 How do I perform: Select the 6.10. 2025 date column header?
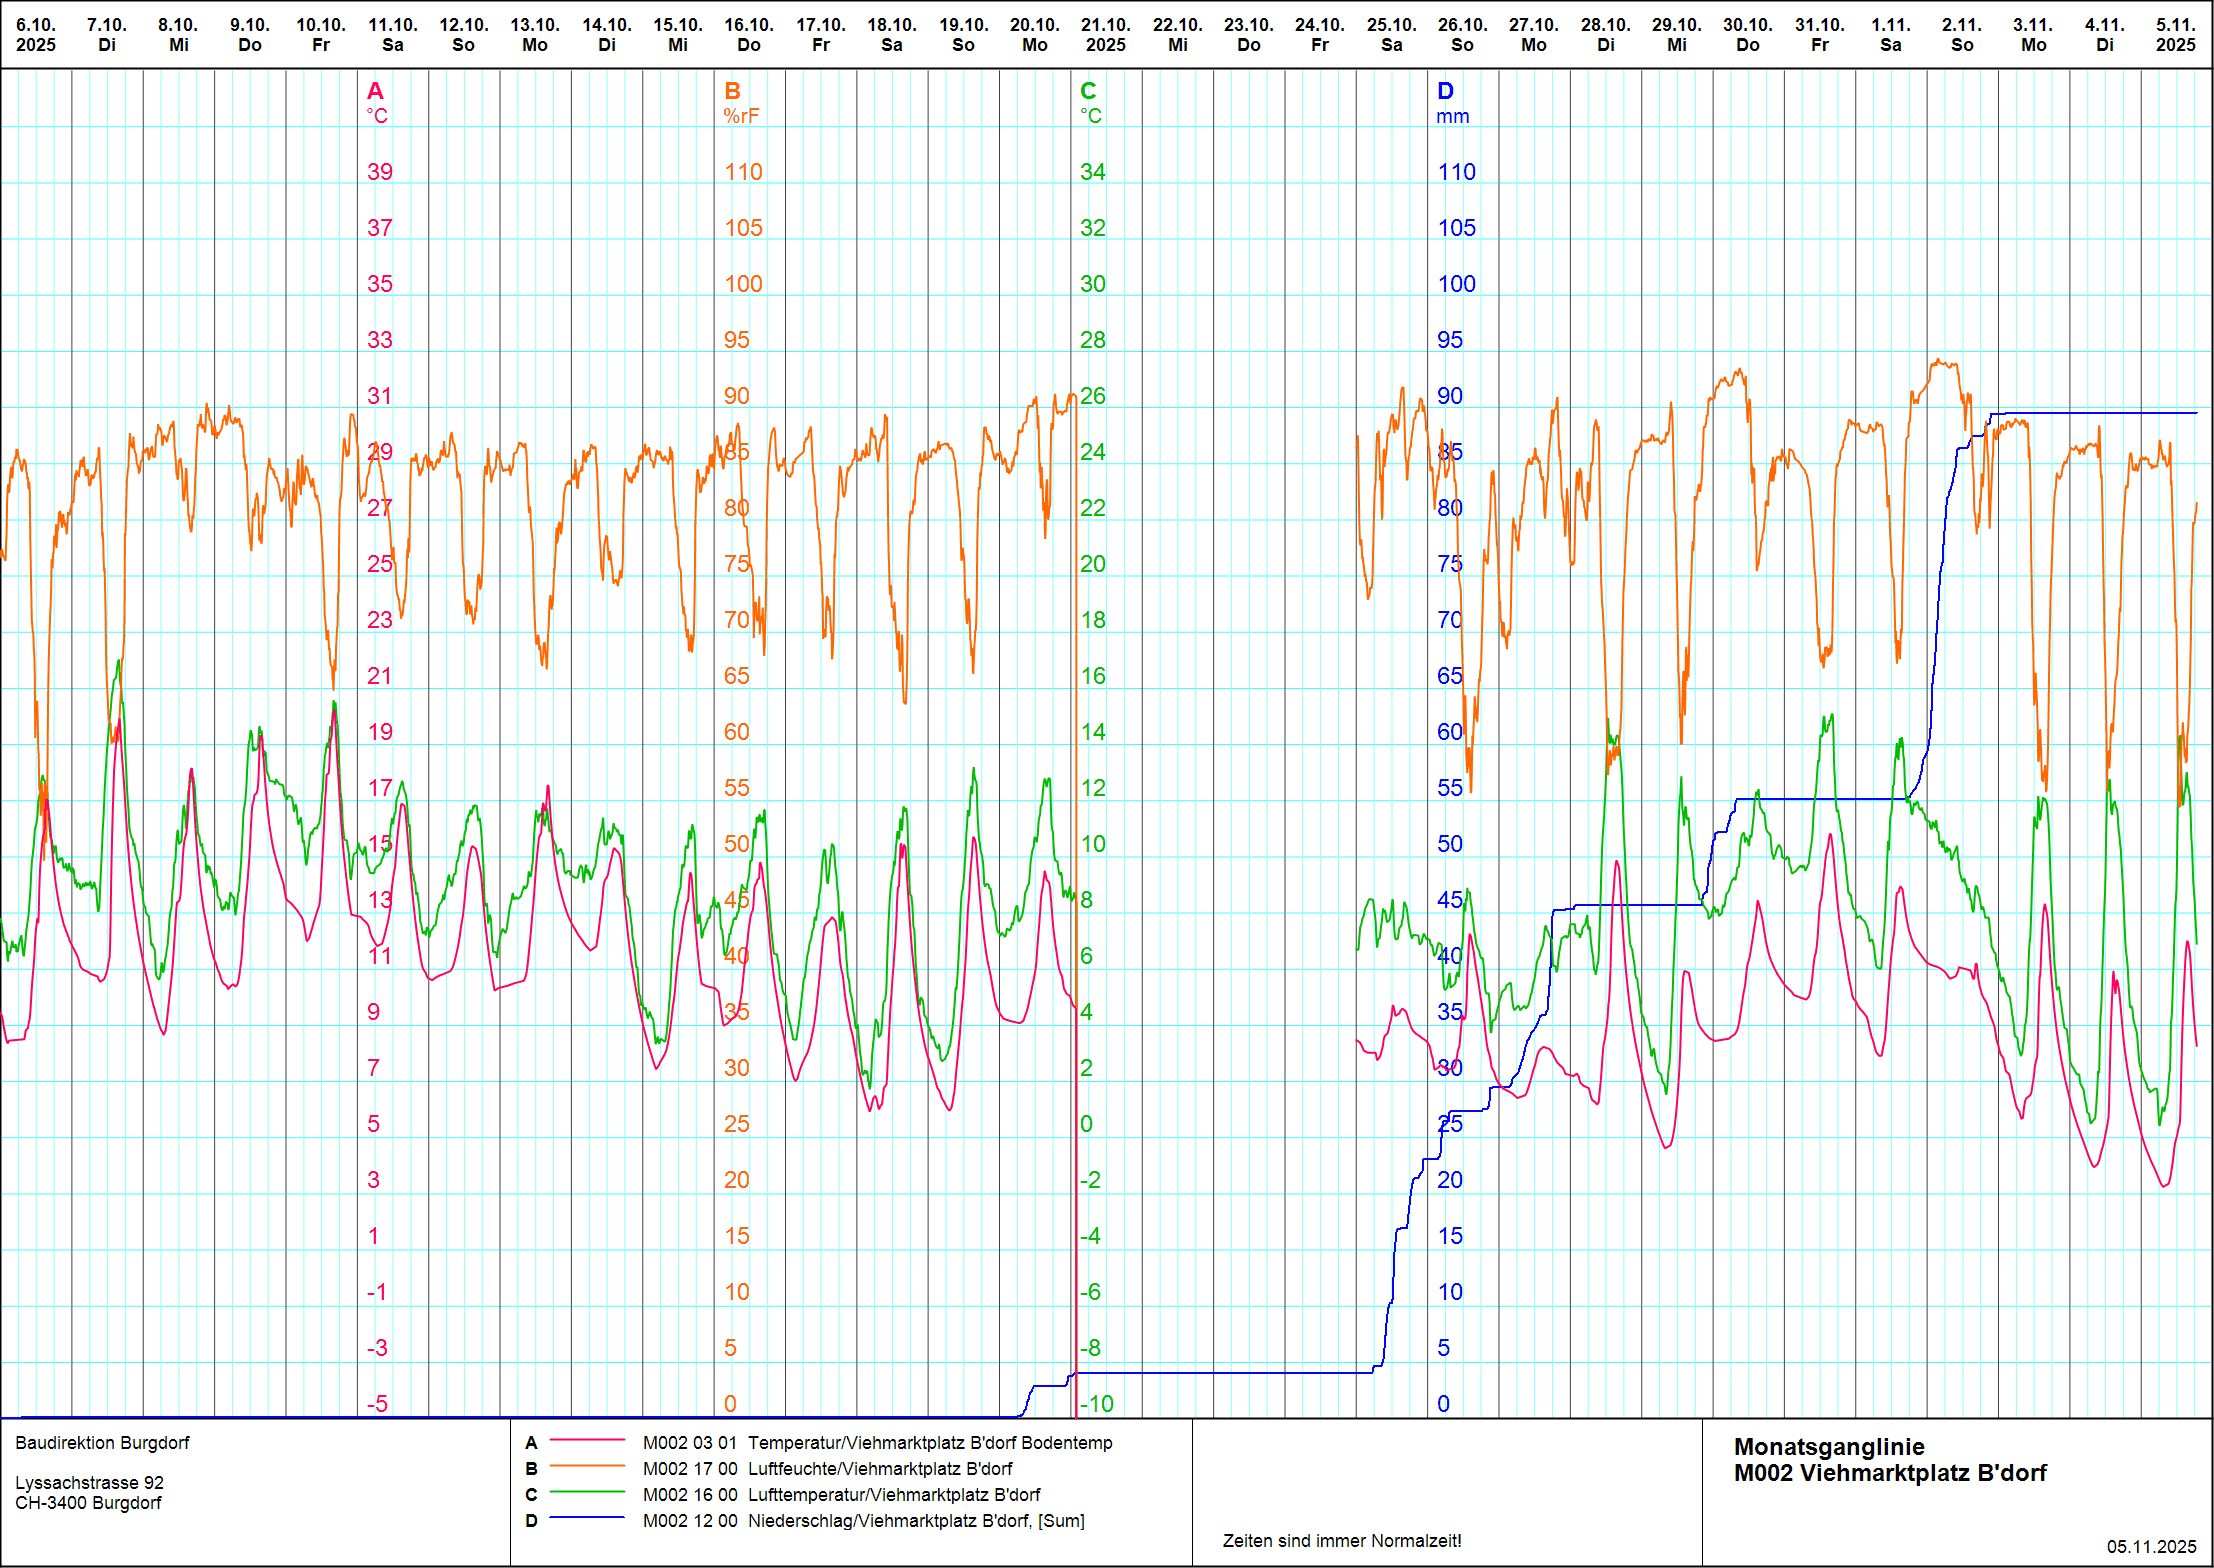click(36, 35)
